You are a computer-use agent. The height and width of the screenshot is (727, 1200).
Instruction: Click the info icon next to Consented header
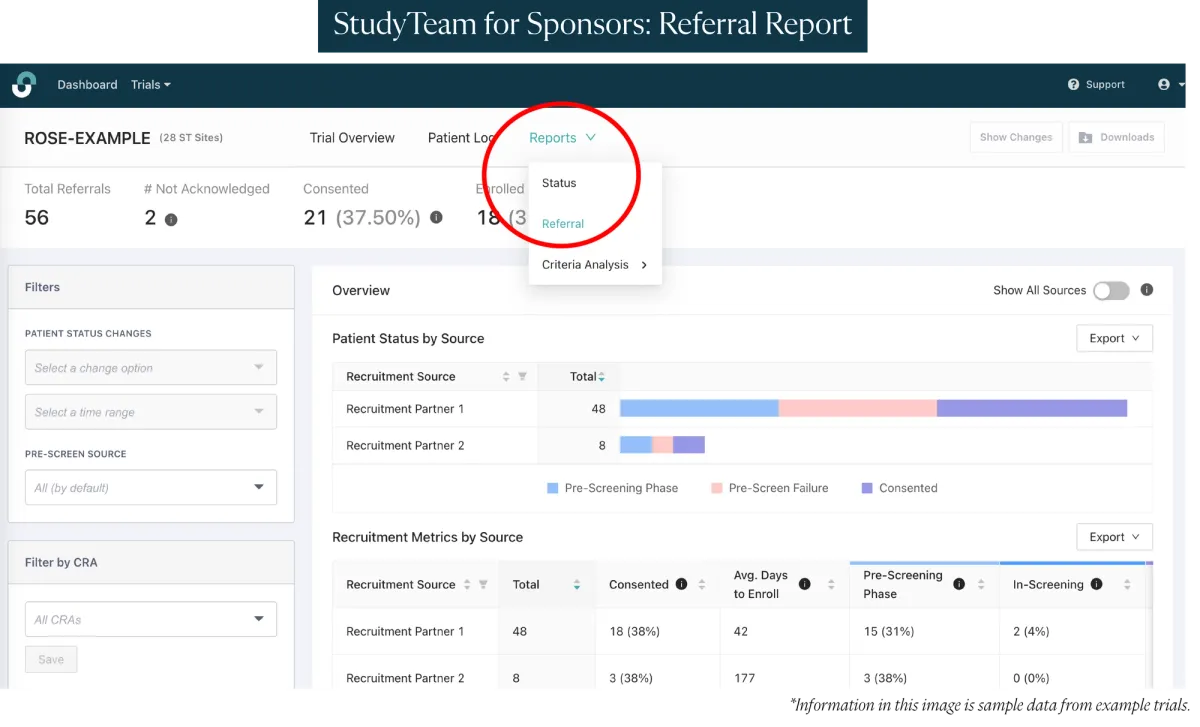[x=679, y=584]
